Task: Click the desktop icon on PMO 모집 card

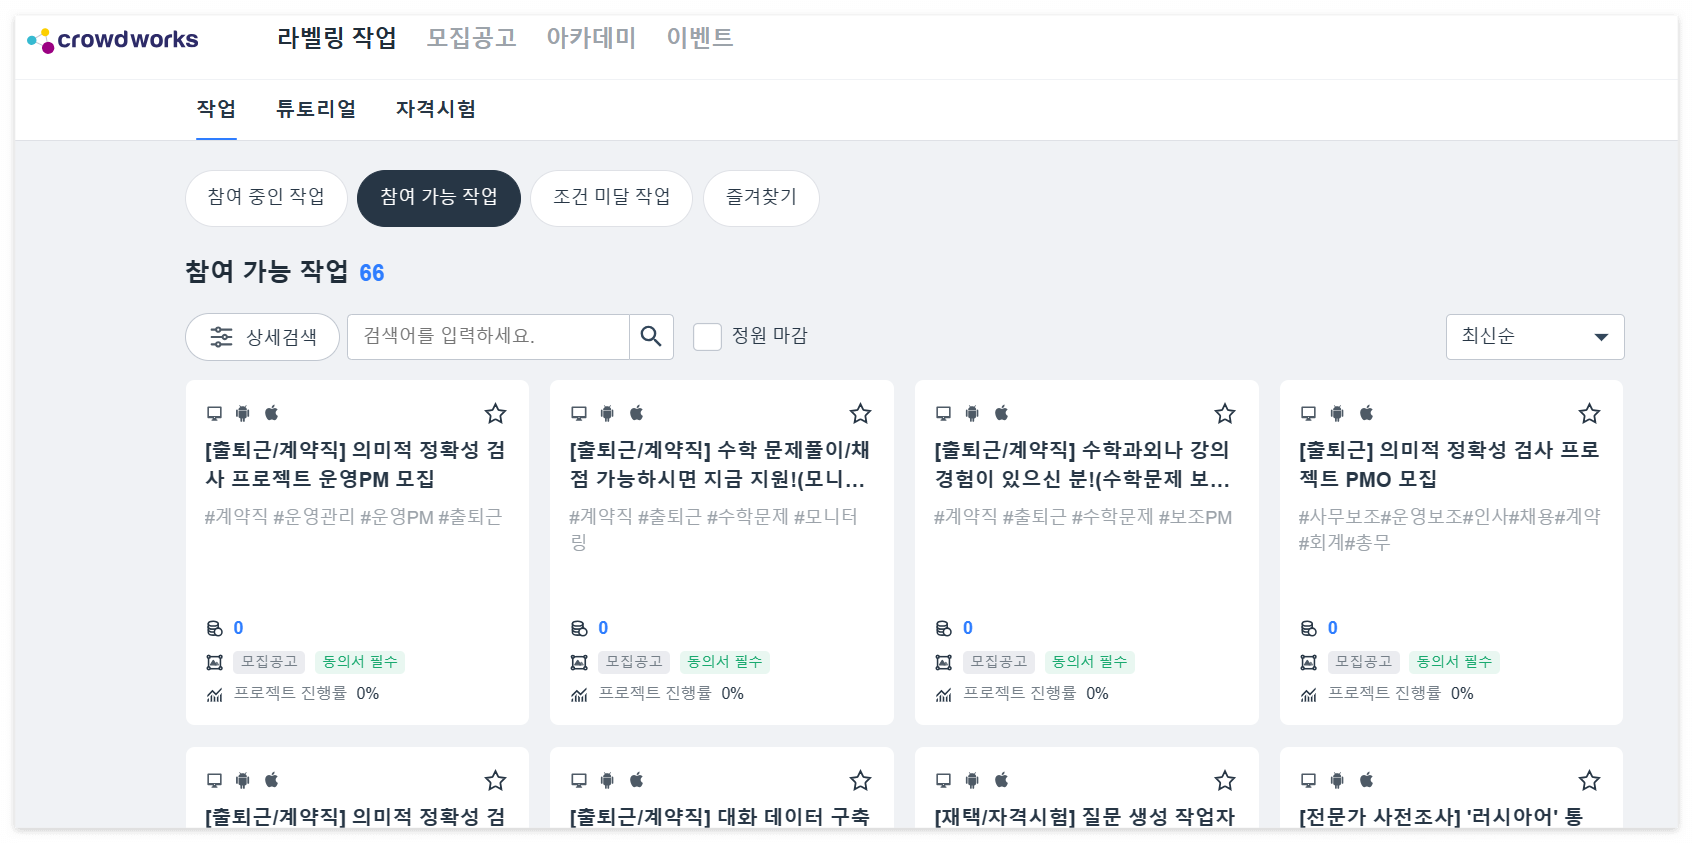Action: pyautogui.click(x=1308, y=413)
